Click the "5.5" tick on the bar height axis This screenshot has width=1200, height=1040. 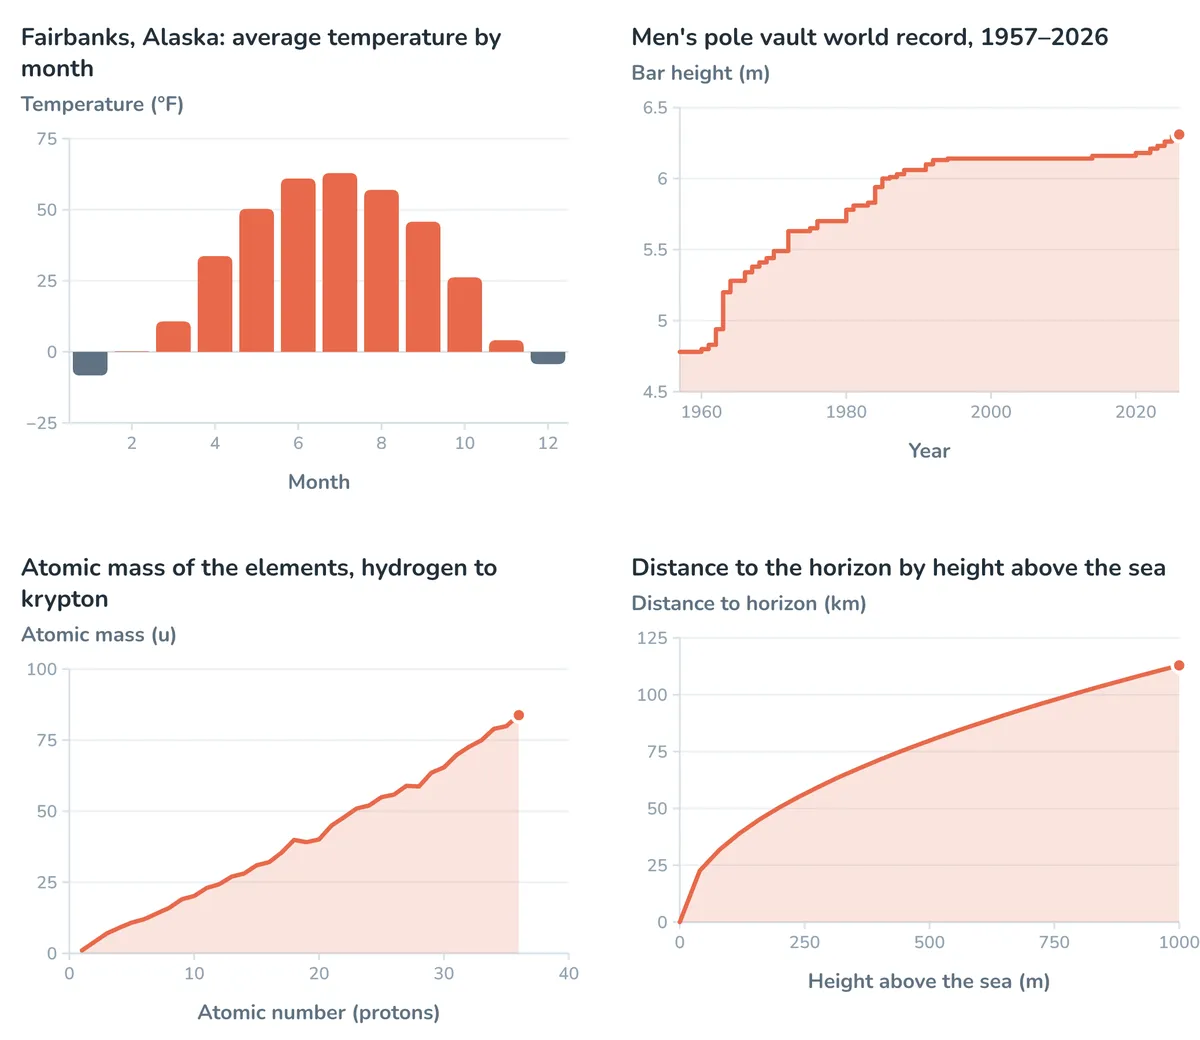click(x=655, y=250)
